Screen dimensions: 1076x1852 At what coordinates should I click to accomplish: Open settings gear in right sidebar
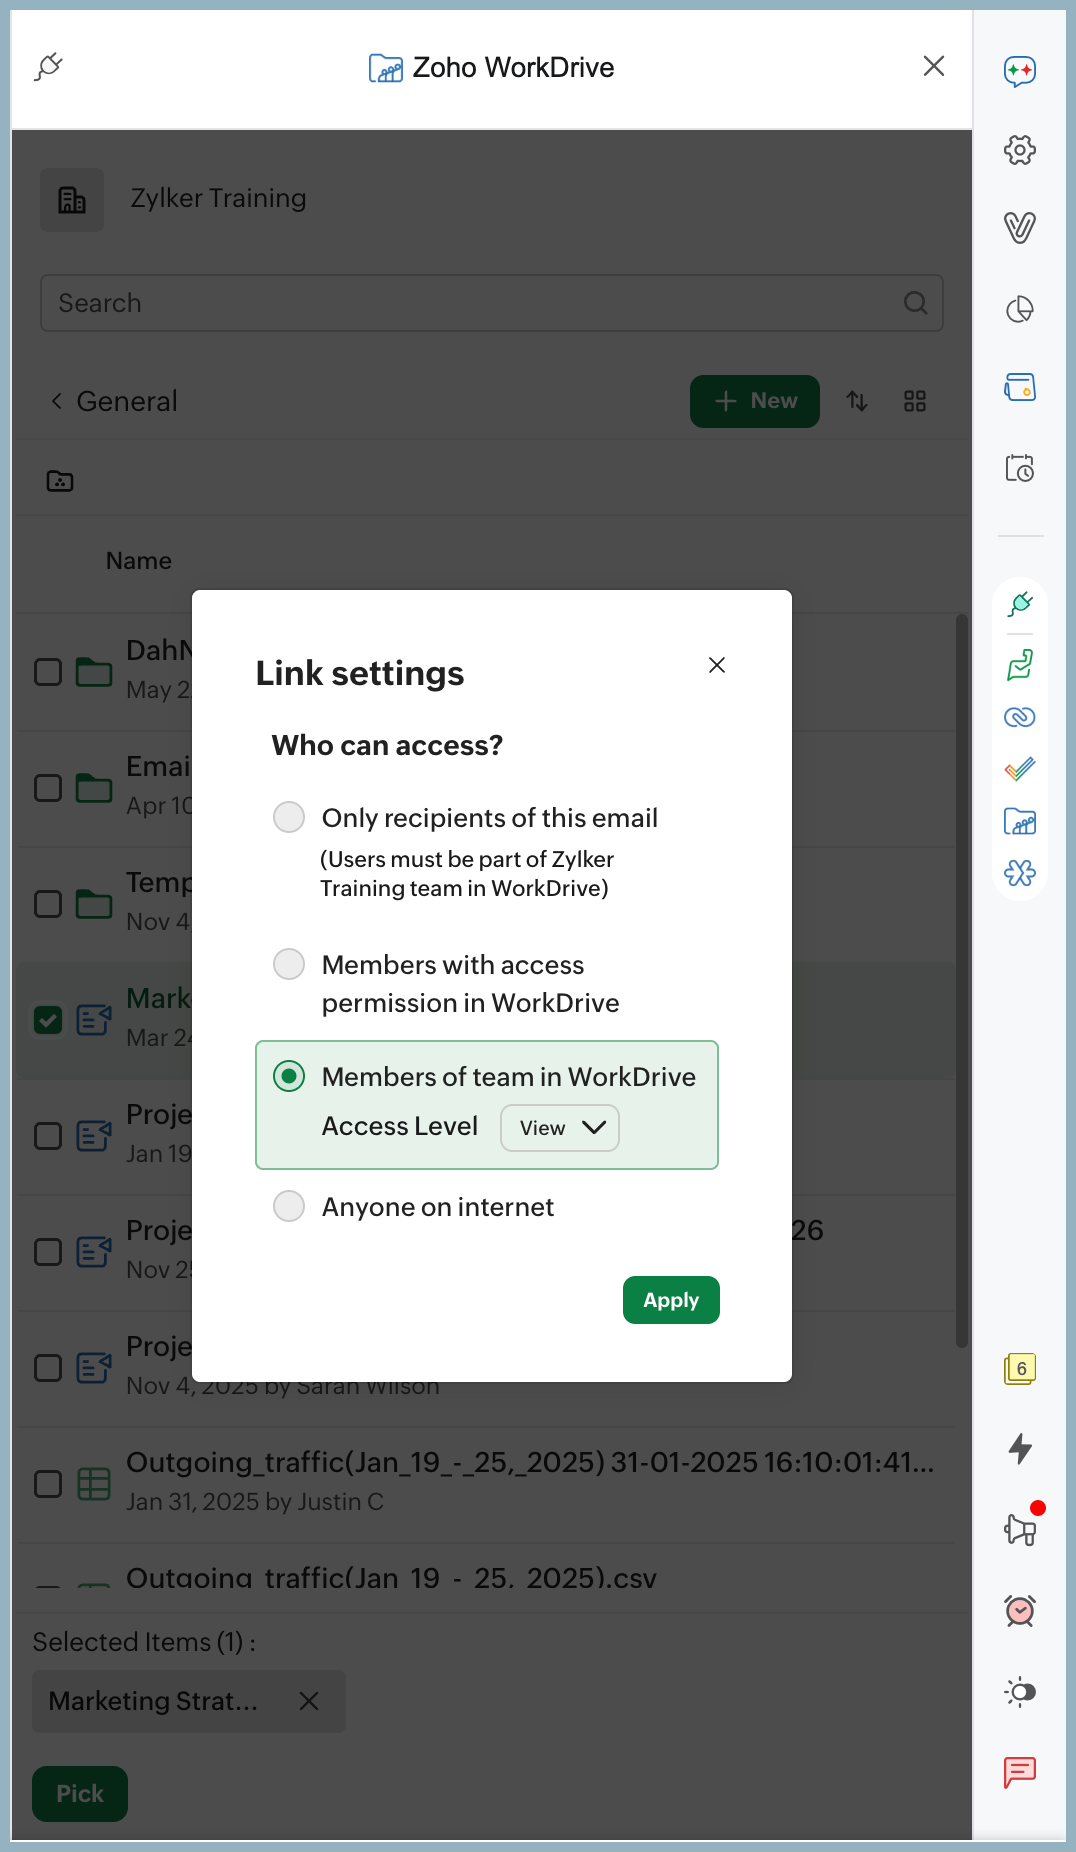click(x=1019, y=150)
